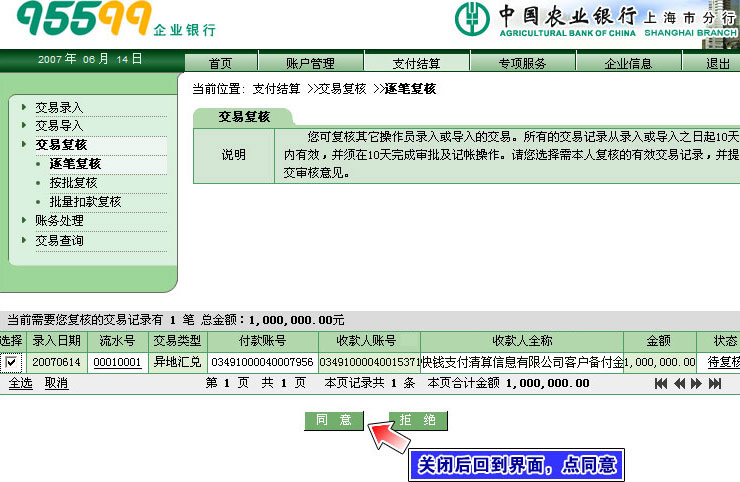Select 交易录入 in sidebar menu

pyautogui.click(x=59, y=108)
